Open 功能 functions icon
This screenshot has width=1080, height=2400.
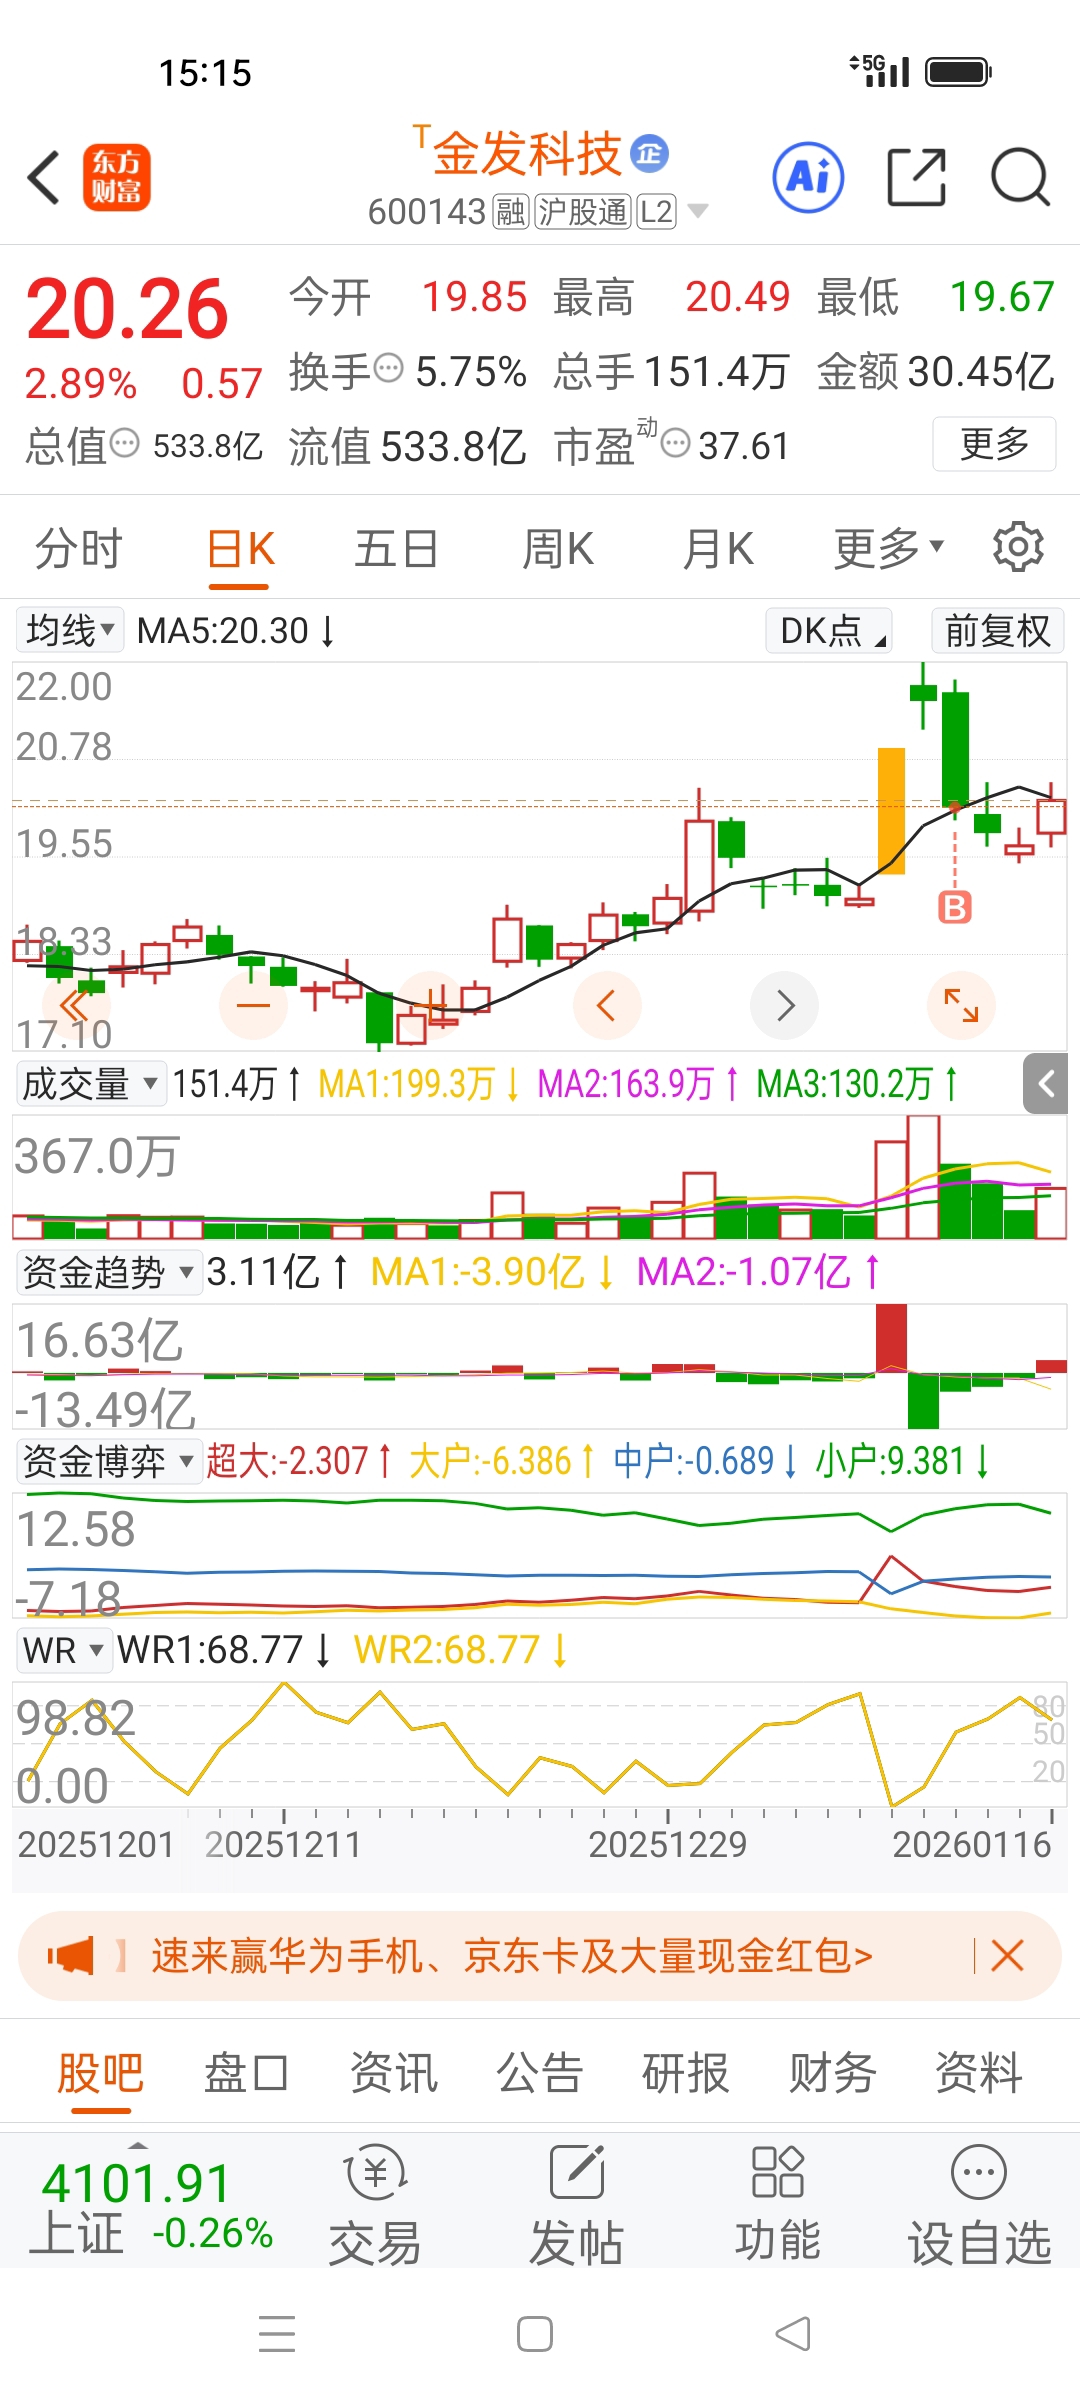(x=778, y=2204)
